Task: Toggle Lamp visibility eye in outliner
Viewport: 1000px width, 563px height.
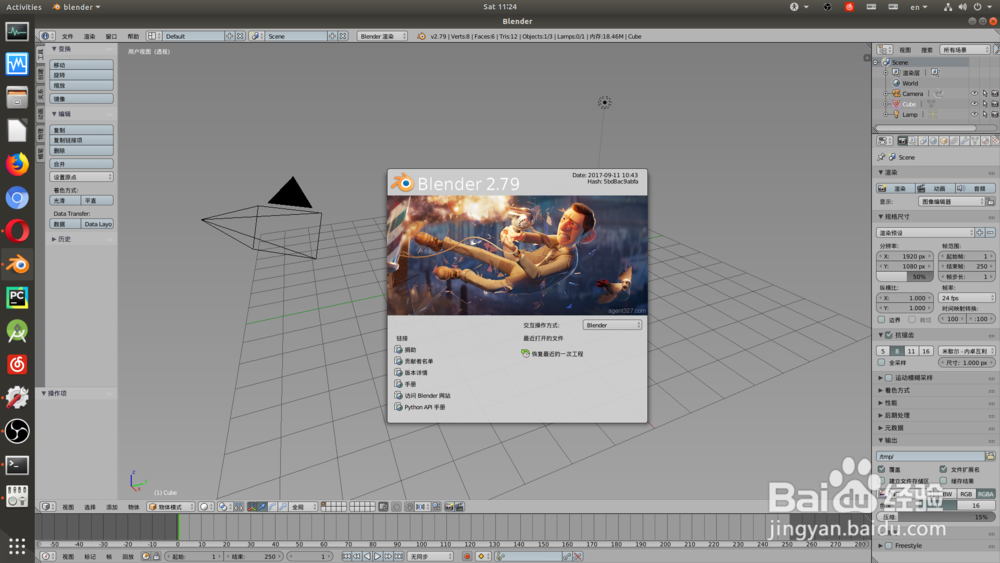Action: (x=974, y=115)
